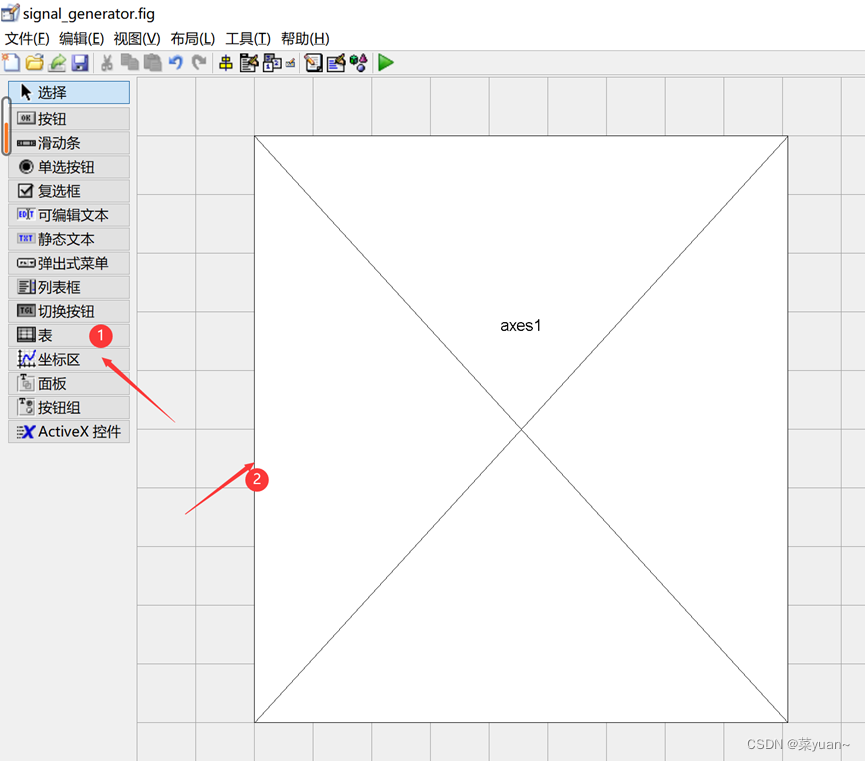Click the axes1 area in the layout
Screen dimensions: 865x761
(520, 325)
